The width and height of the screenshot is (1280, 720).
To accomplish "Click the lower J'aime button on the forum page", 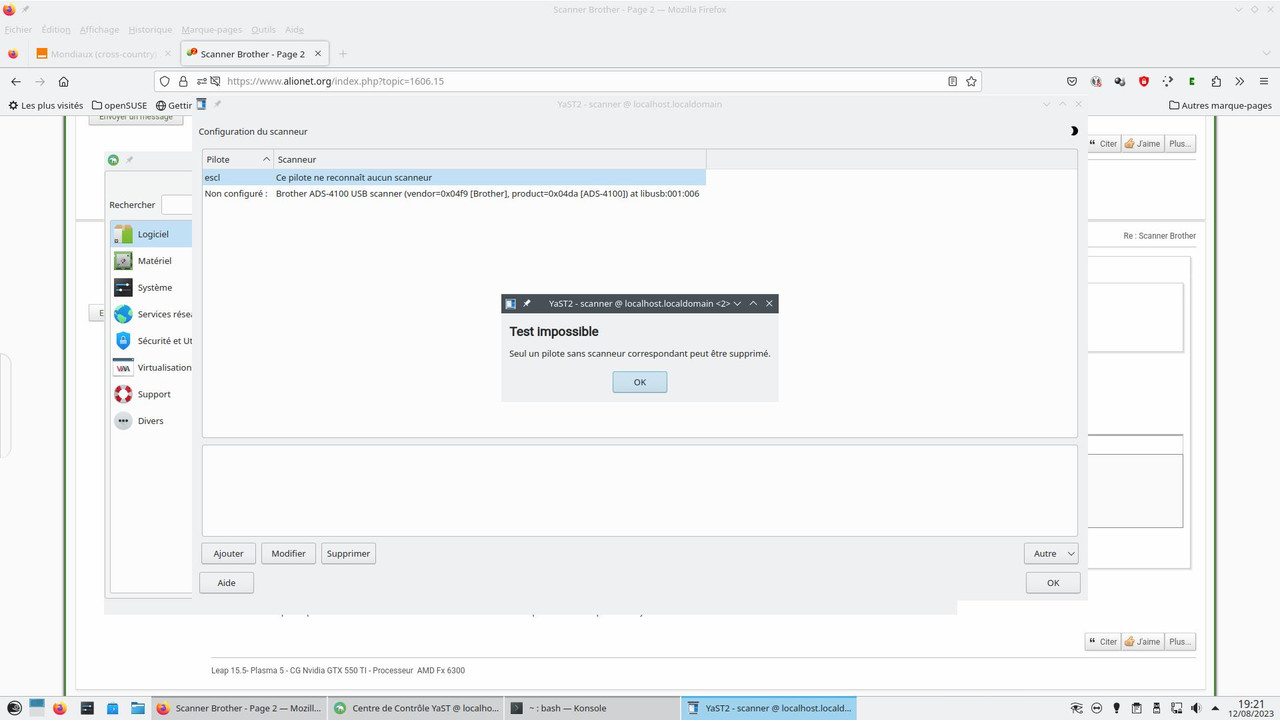I will point(1142,641).
